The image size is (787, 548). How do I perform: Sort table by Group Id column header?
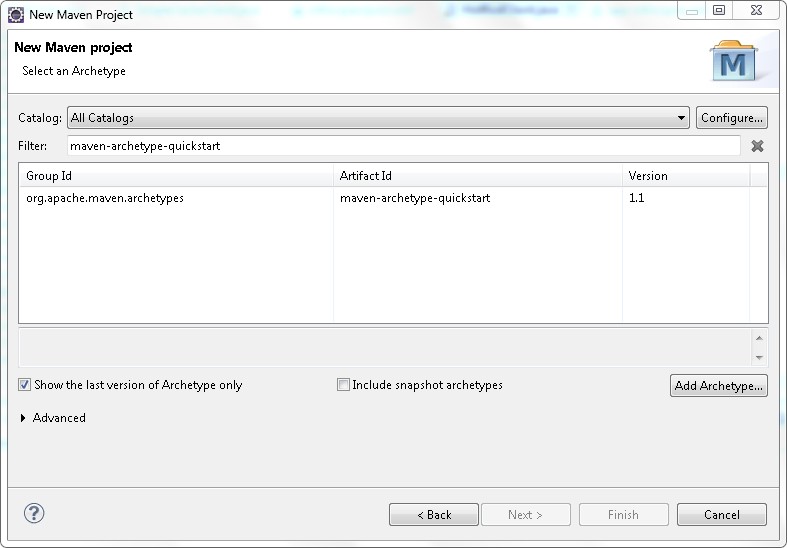pos(176,176)
